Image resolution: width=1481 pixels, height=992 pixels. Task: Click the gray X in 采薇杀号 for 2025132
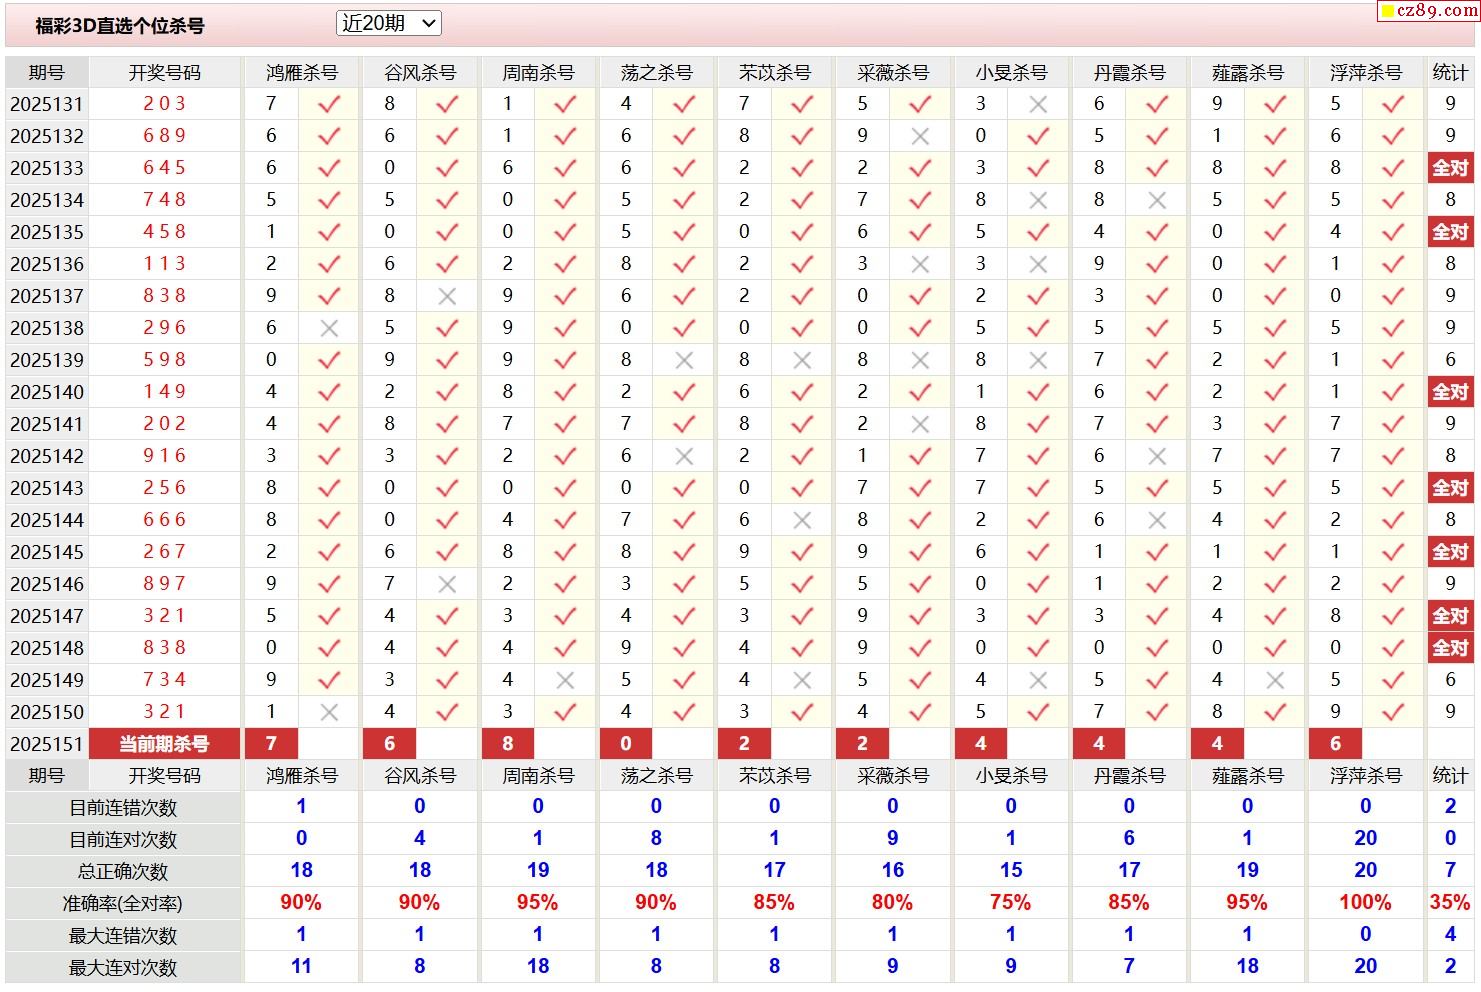click(920, 136)
